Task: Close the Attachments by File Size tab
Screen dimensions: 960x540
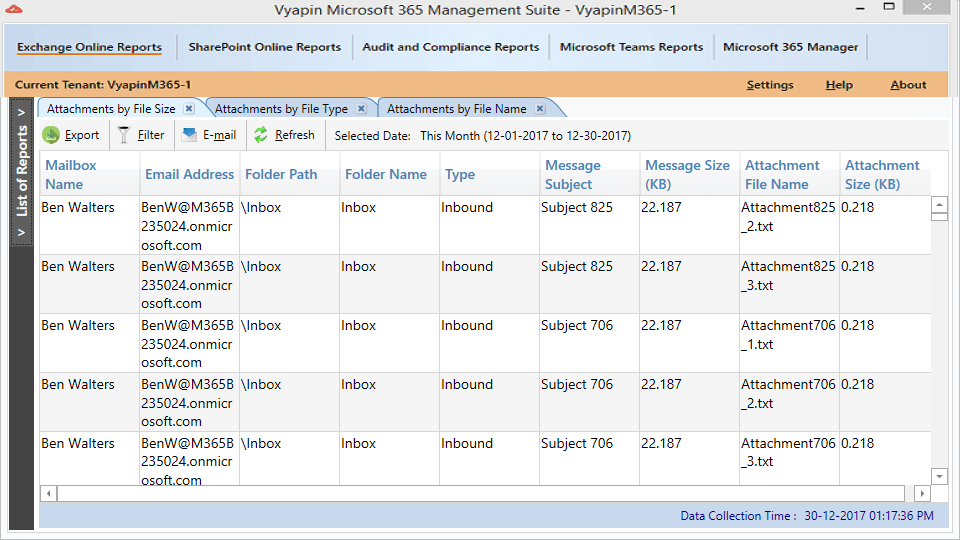Action: pyautogui.click(x=189, y=108)
